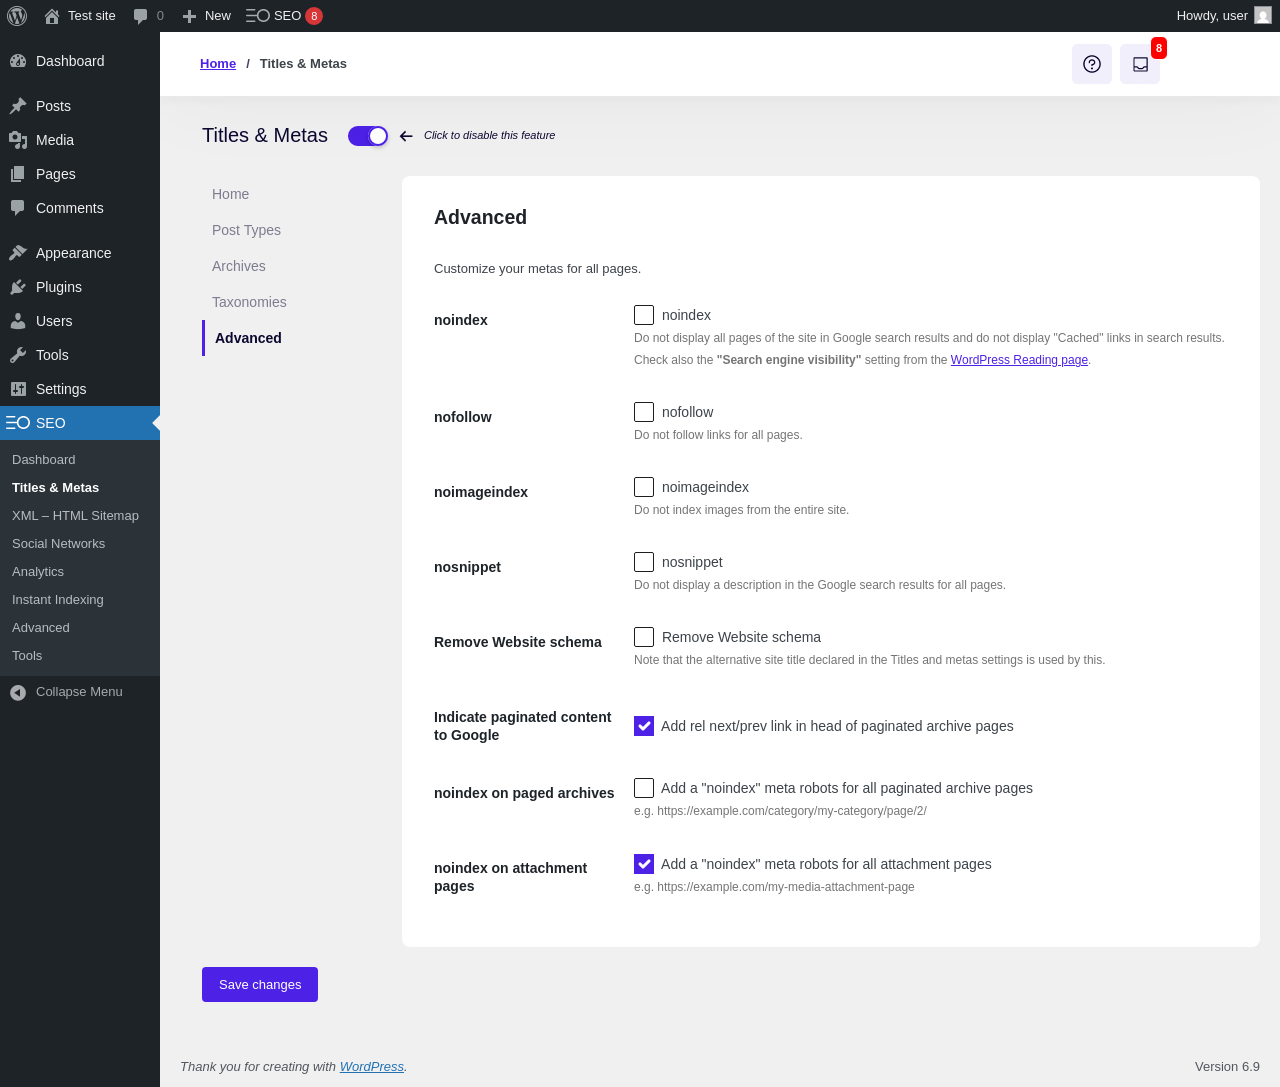
Task: Click the user avatar icon
Action: pos(1263,16)
